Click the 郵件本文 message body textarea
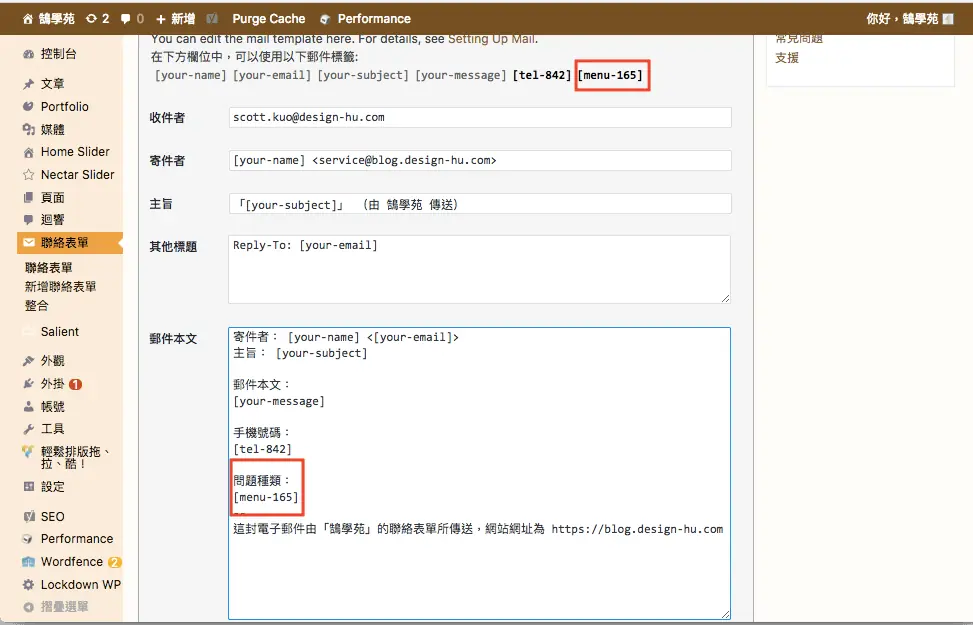The width and height of the screenshot is (973, 625). pos(479,473)
